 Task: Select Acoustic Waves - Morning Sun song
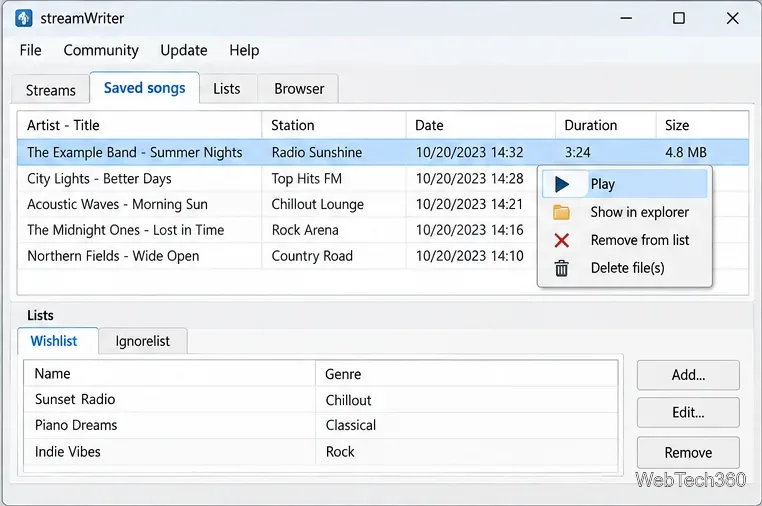pos(117,205)
